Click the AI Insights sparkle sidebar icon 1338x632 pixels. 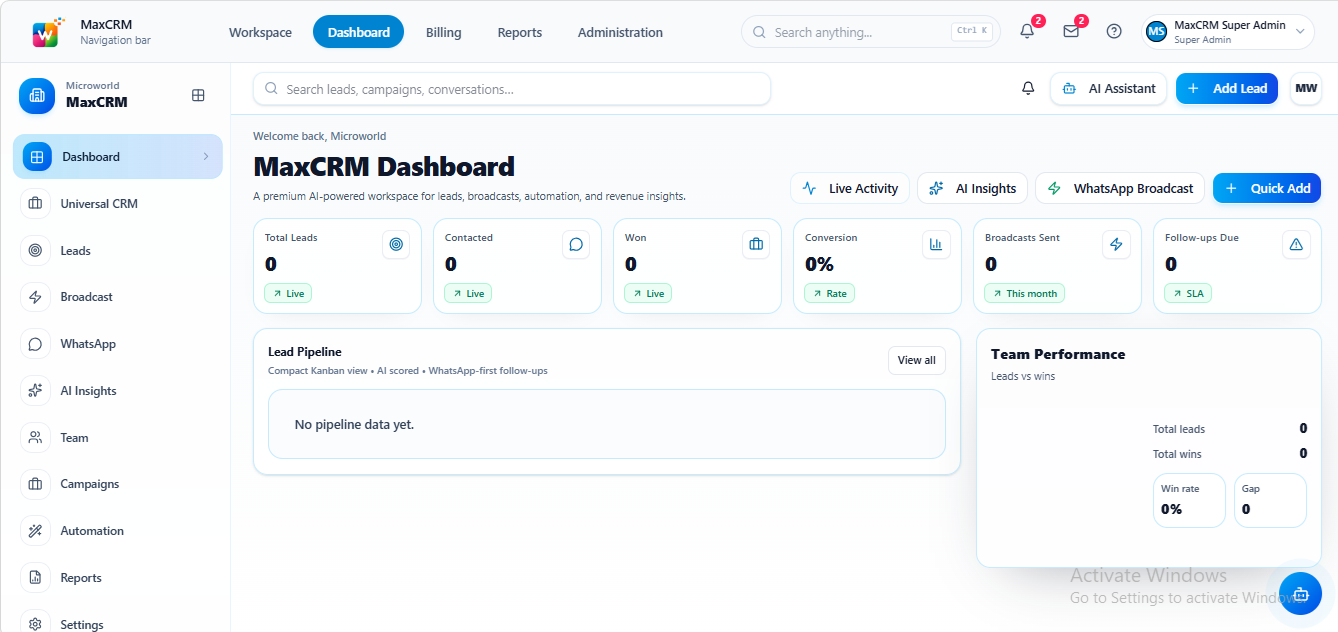(35, 391)
